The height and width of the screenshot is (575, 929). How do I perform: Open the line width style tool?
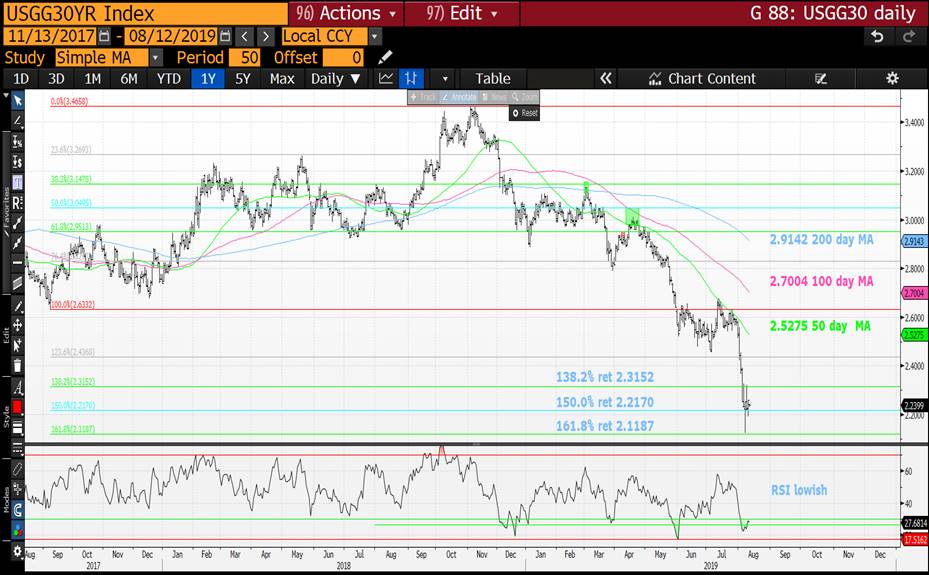[x=18, y=428]
